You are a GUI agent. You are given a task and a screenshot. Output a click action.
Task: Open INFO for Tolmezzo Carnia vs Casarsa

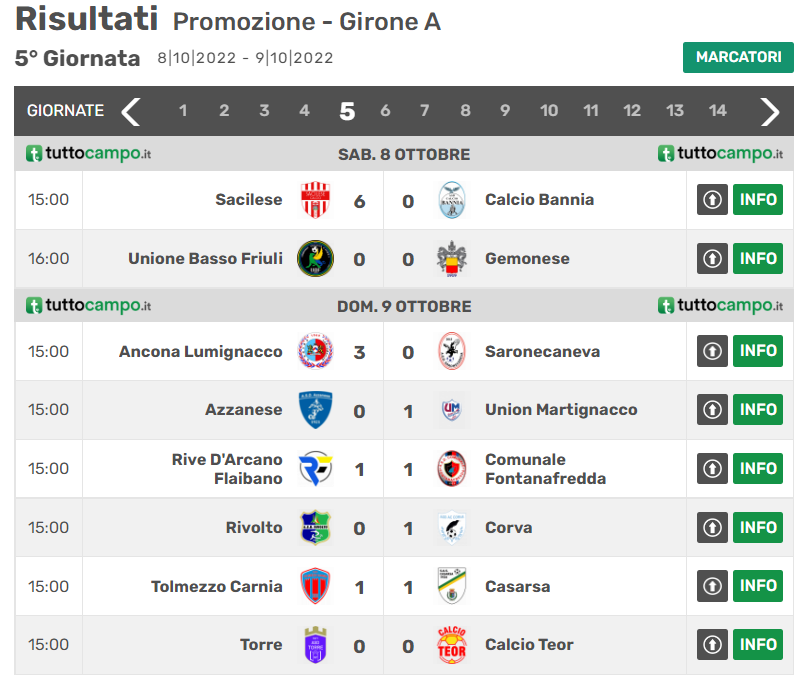tap(758, 586)
